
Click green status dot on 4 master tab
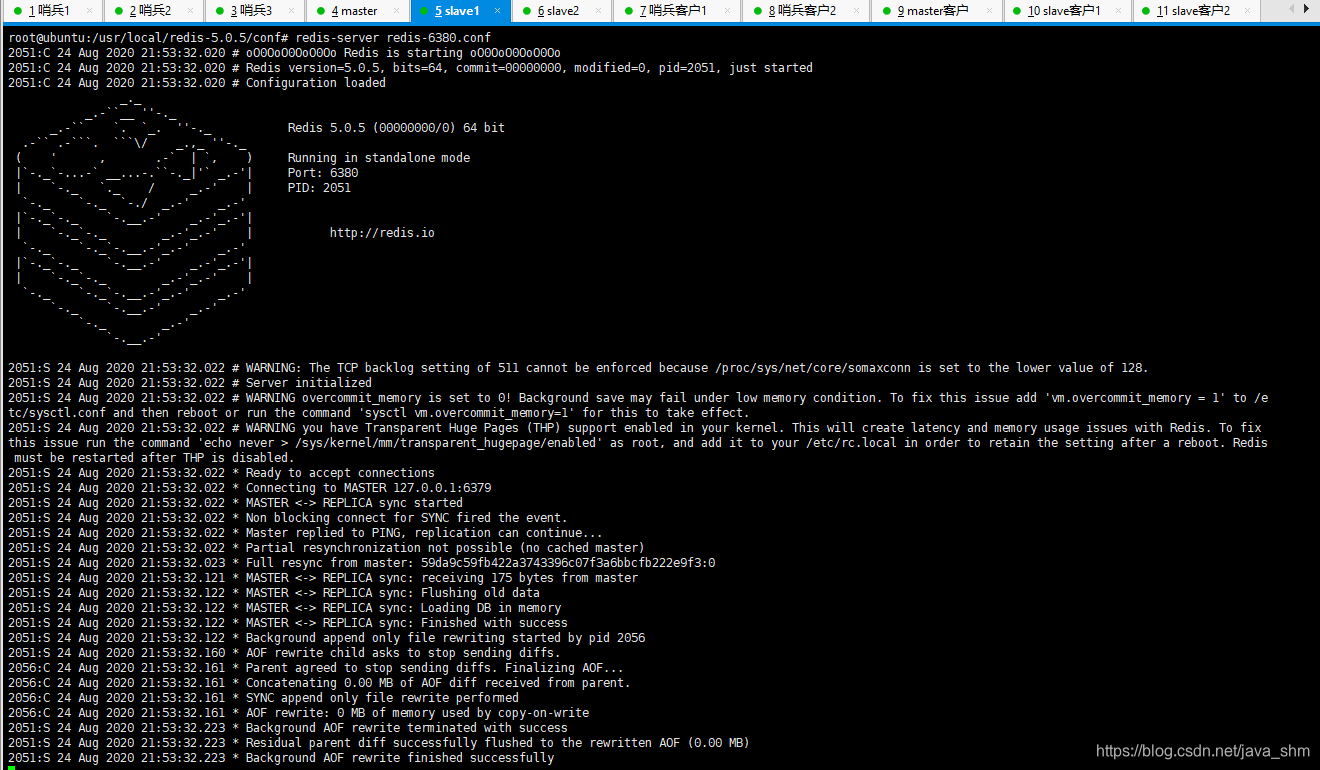point(320,11)
